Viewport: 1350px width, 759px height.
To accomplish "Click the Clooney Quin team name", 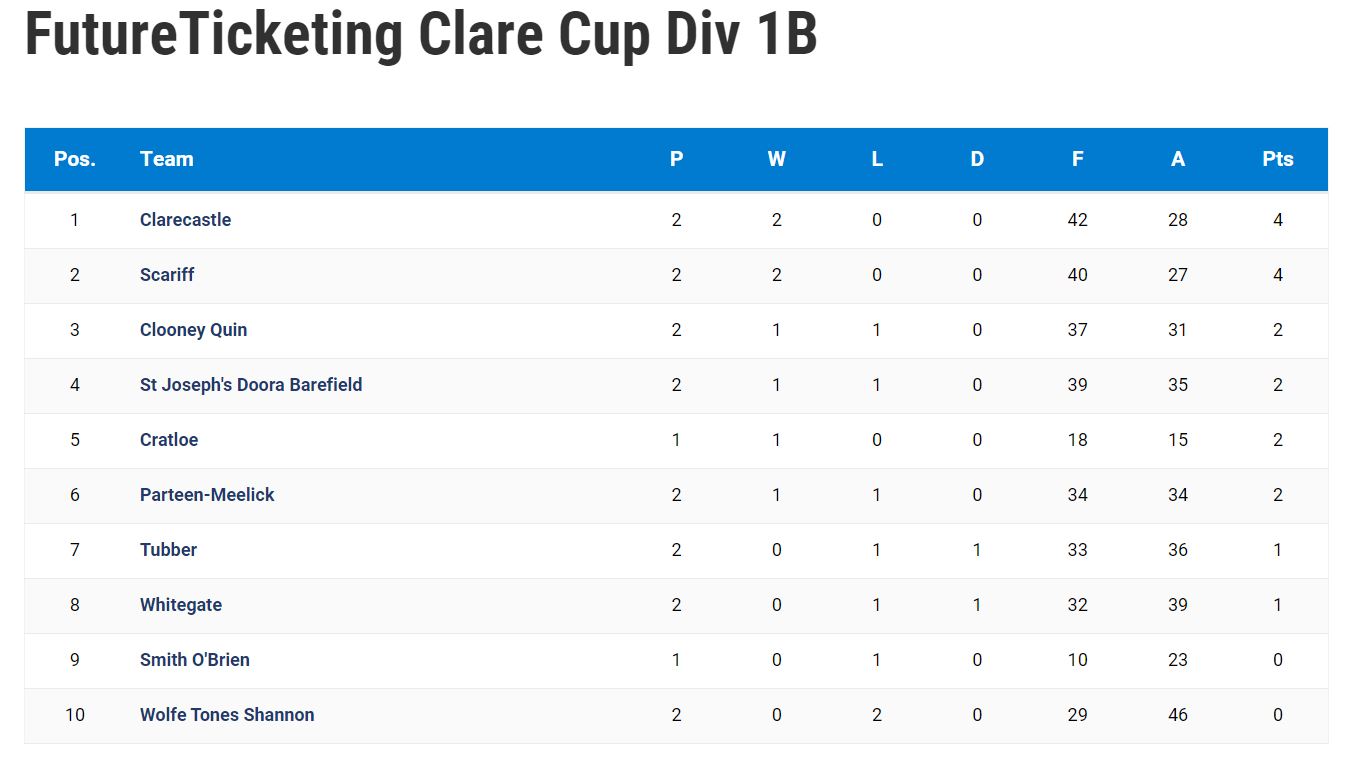I will (193, 330).
